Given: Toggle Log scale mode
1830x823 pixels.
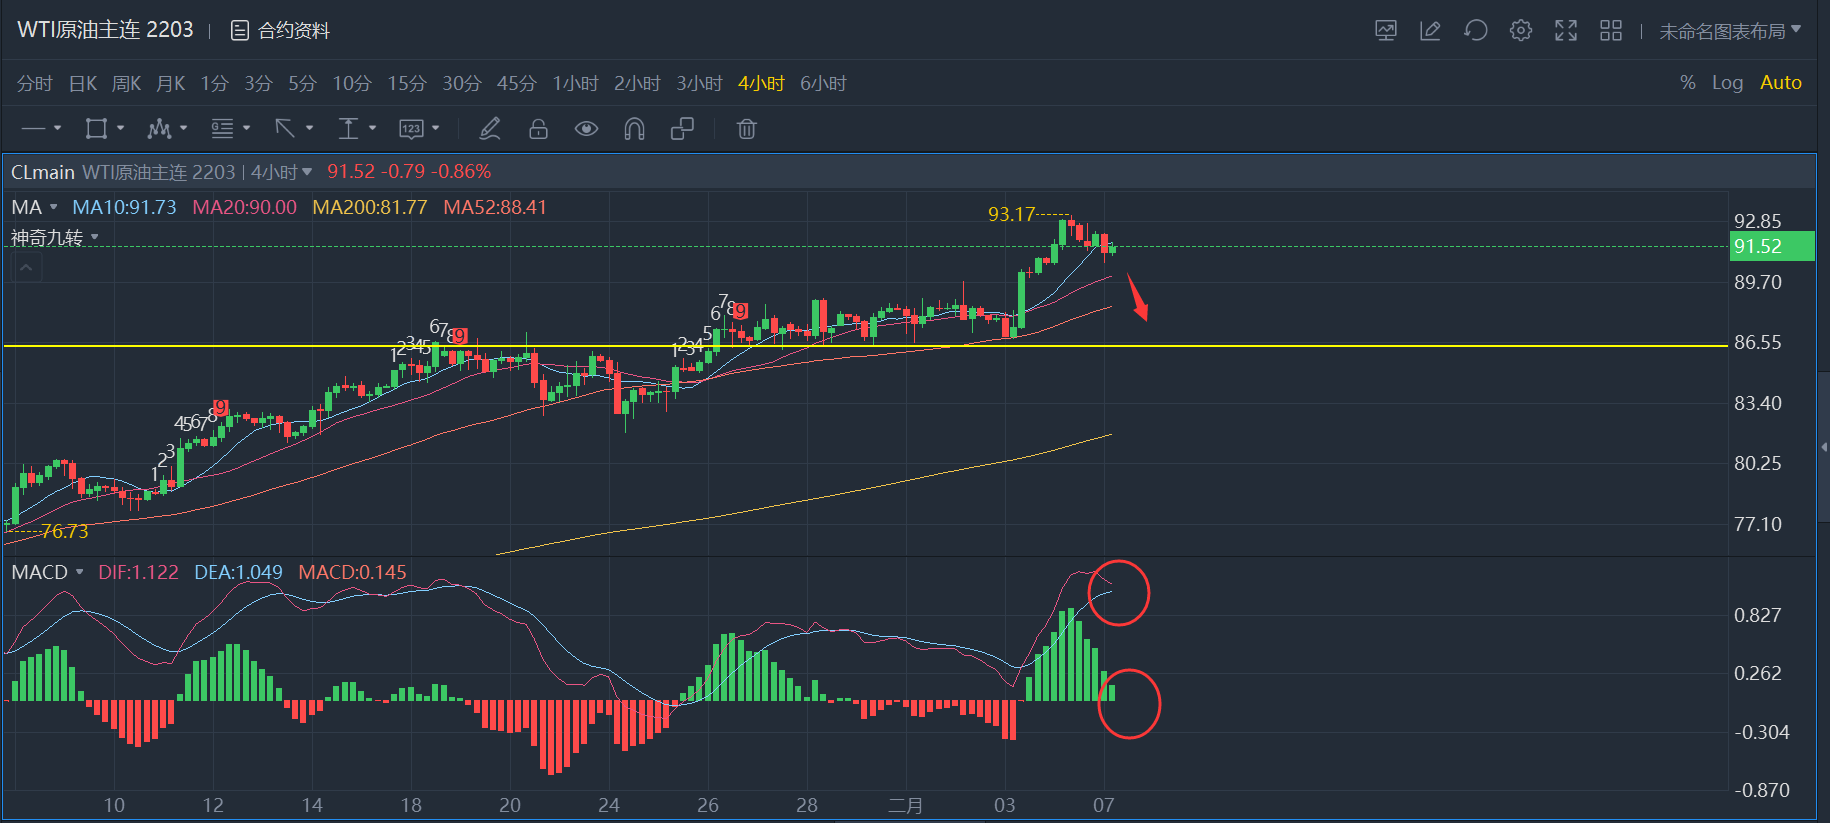Looking at the screenshot, I should click(x=1727, y=83).
